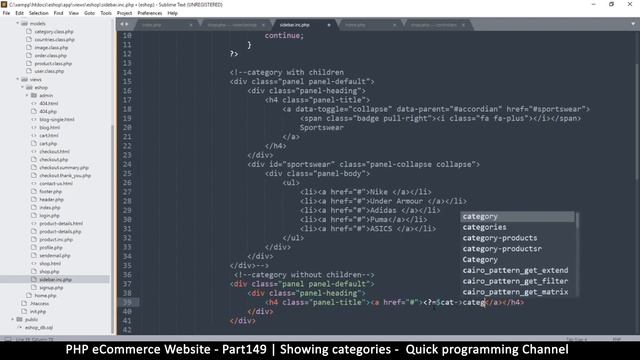The width and height of the screenshot is (640, 360).
Task: Open header.php file
Action: tap(51, 200)
